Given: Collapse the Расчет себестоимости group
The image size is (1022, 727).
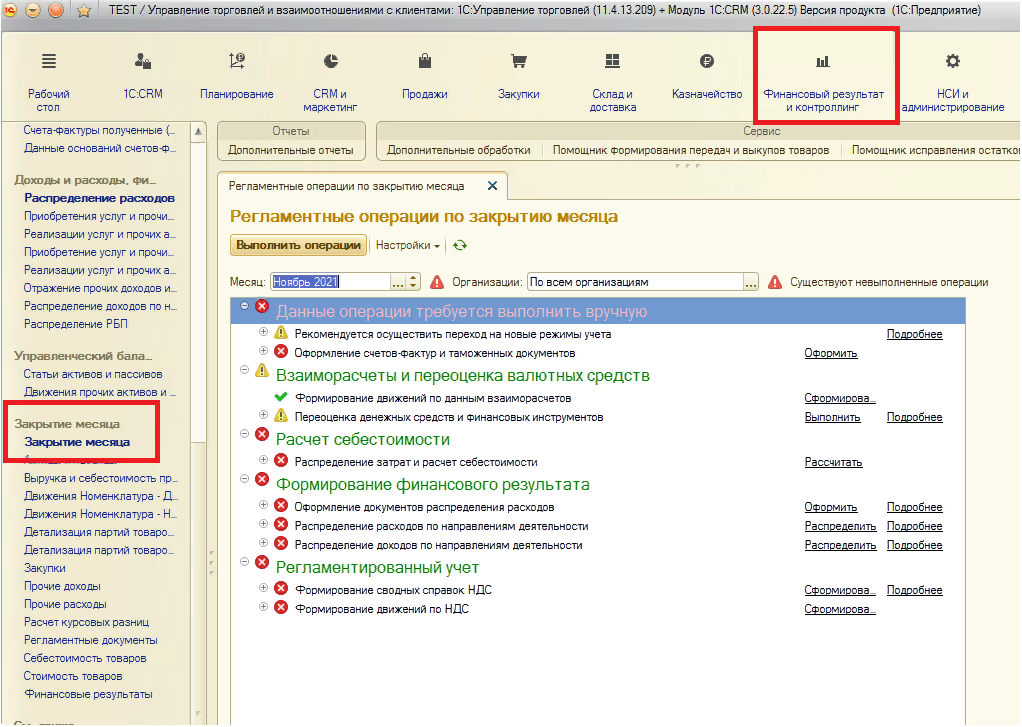Looking at the screenshot, I should (x=244, y=434).
